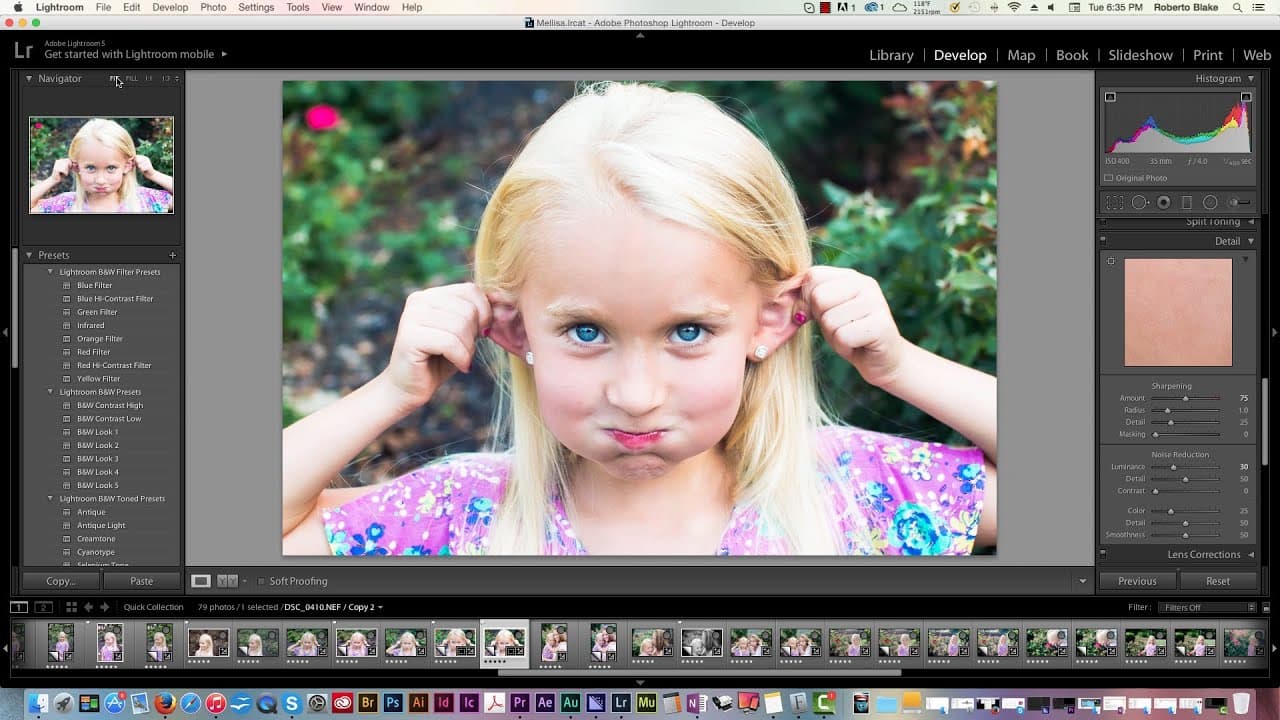Image resolution: width=1280 pixels, height=720 pixels.
Task: Click the second window number 2 icon
Action: click(43, 607)
